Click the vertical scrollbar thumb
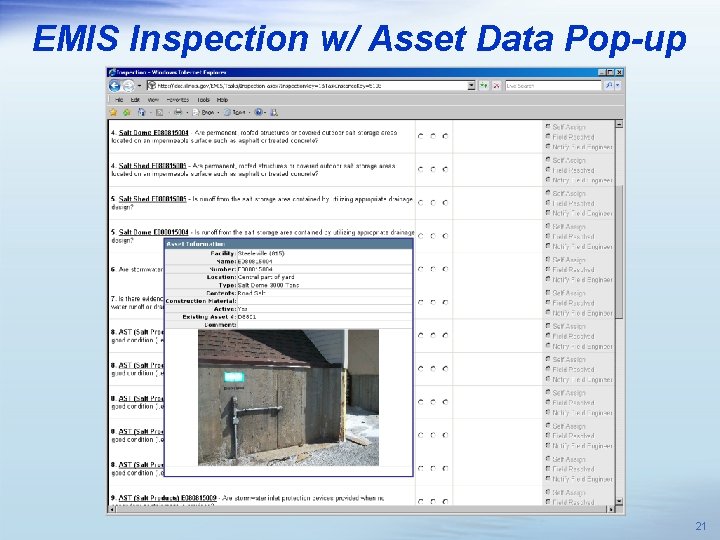The height and width of the screenshot is (540, 720). click(x=619, y=251)
